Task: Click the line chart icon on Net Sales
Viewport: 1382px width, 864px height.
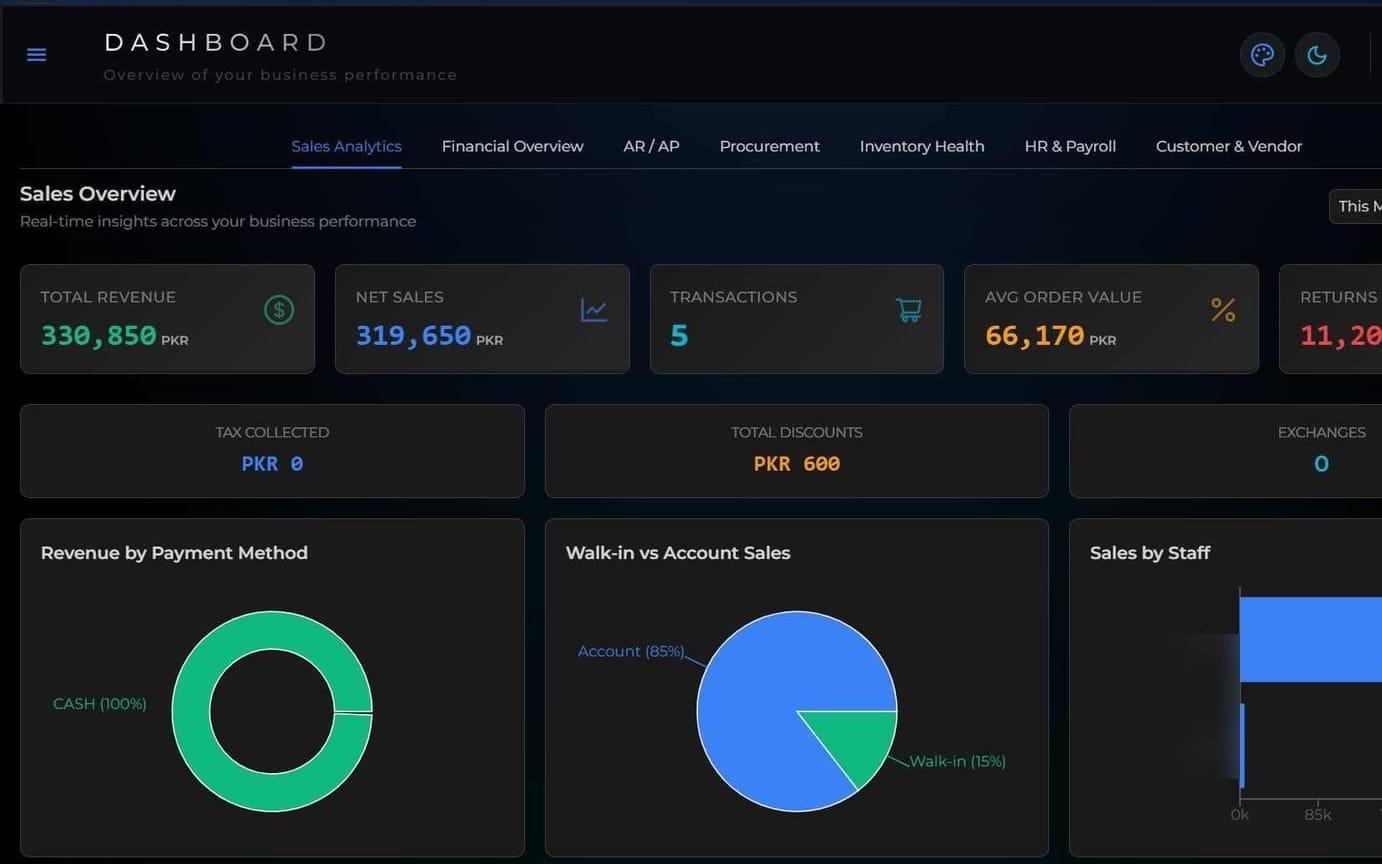Action: tap(594, 310)
